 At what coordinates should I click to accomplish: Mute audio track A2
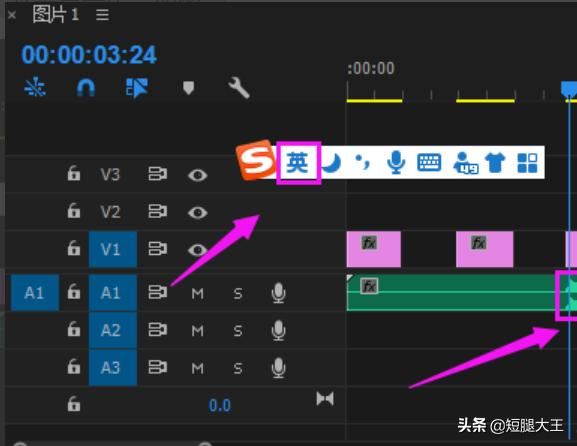pyautogui.click(x=198, y=331)
